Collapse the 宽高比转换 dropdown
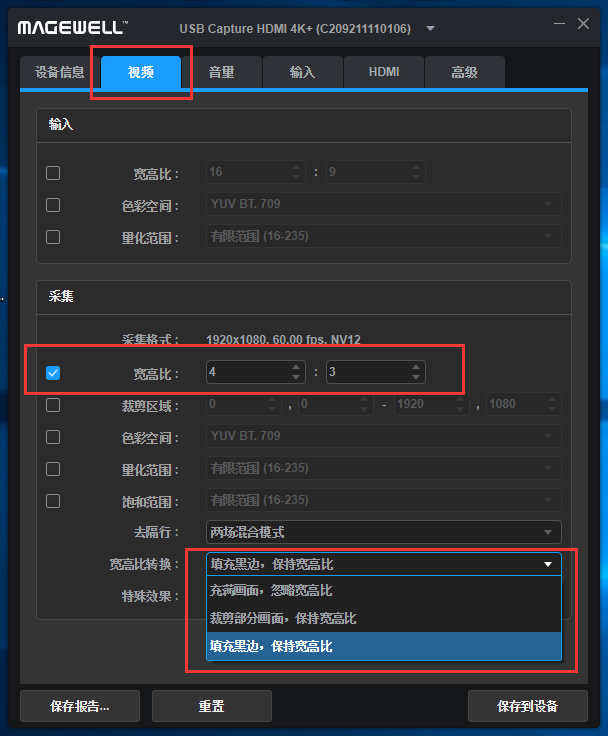608x736 pixels. tap(384, 564)
